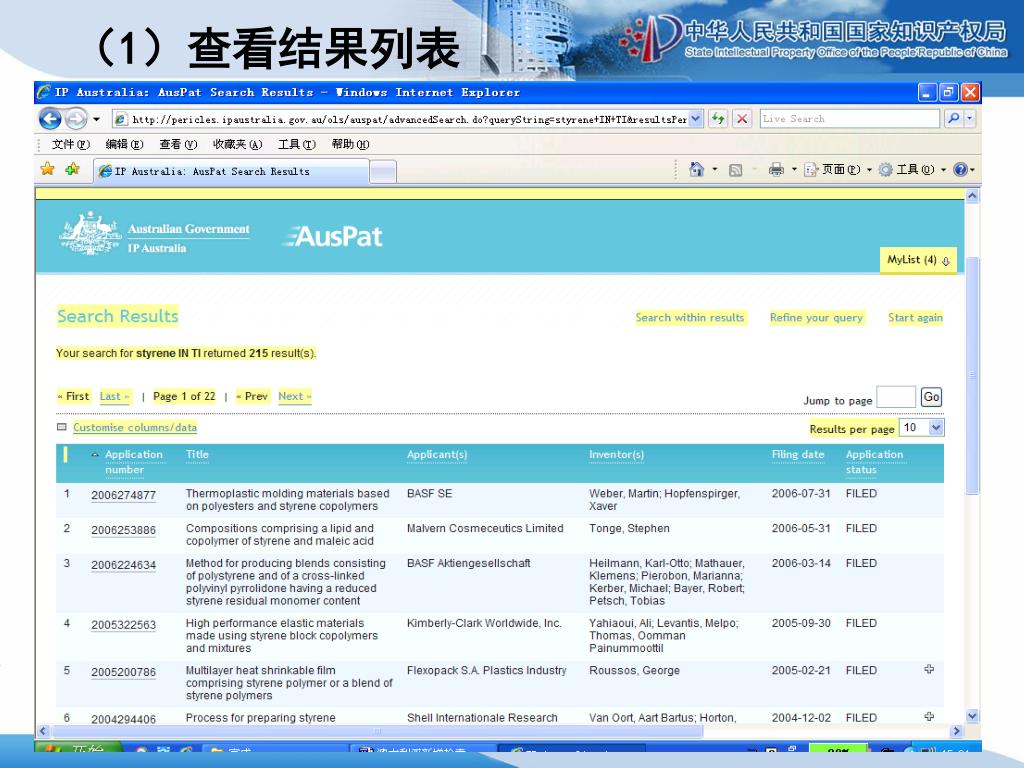Open the search provider dropdown arrow
Screen dimensions: 1024x768
click(970, 119)
